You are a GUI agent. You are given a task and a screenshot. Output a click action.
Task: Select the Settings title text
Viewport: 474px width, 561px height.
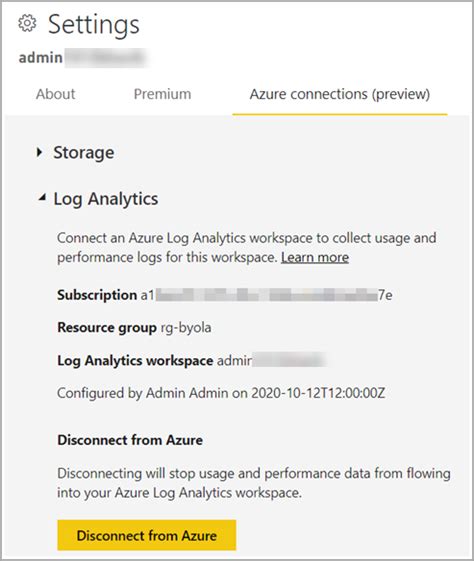tap(94, 25)
